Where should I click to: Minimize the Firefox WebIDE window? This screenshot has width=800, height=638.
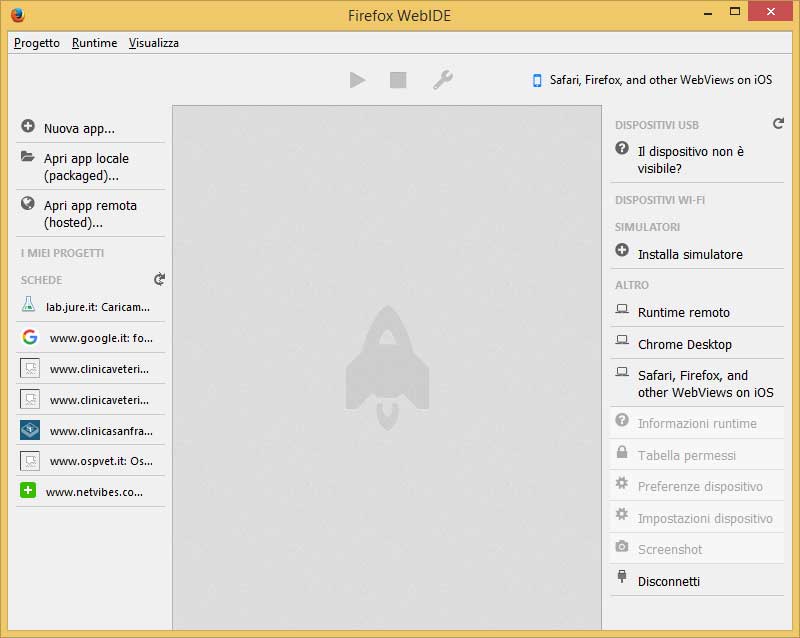pos(708,12)
